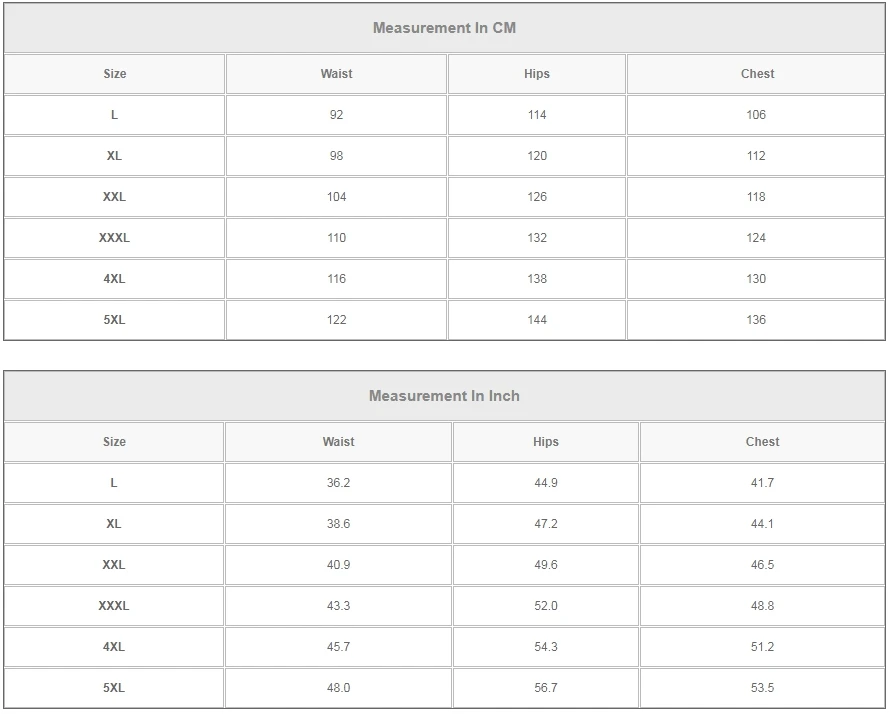Click the chest value 53.5 cell
Image resolution: width=890 pixels, height=714 pixels.
762,688
